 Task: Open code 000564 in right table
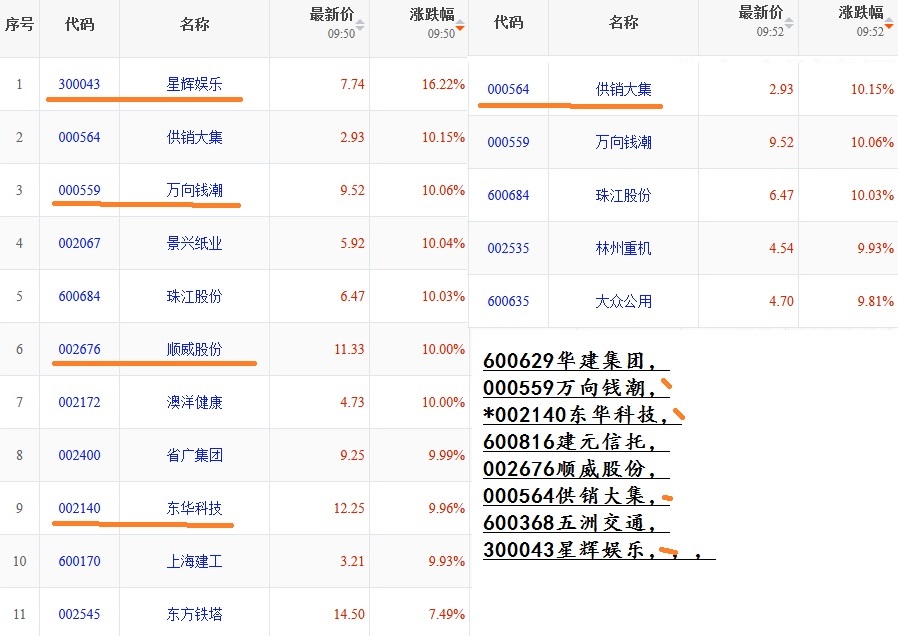(508, 89)
